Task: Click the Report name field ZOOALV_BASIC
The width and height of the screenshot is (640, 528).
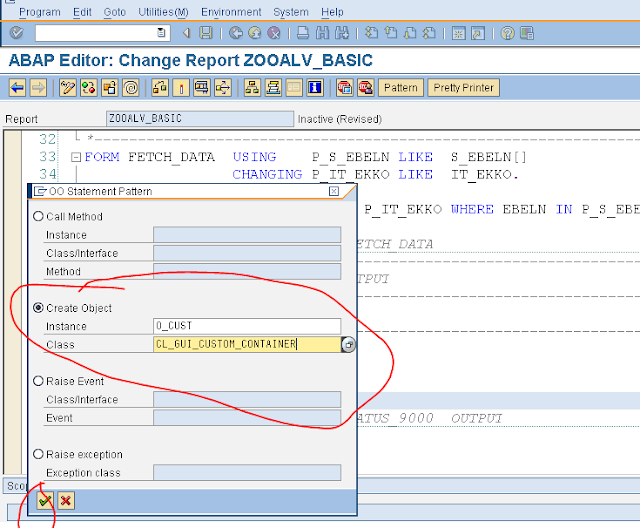Action: tap(200, 119)
